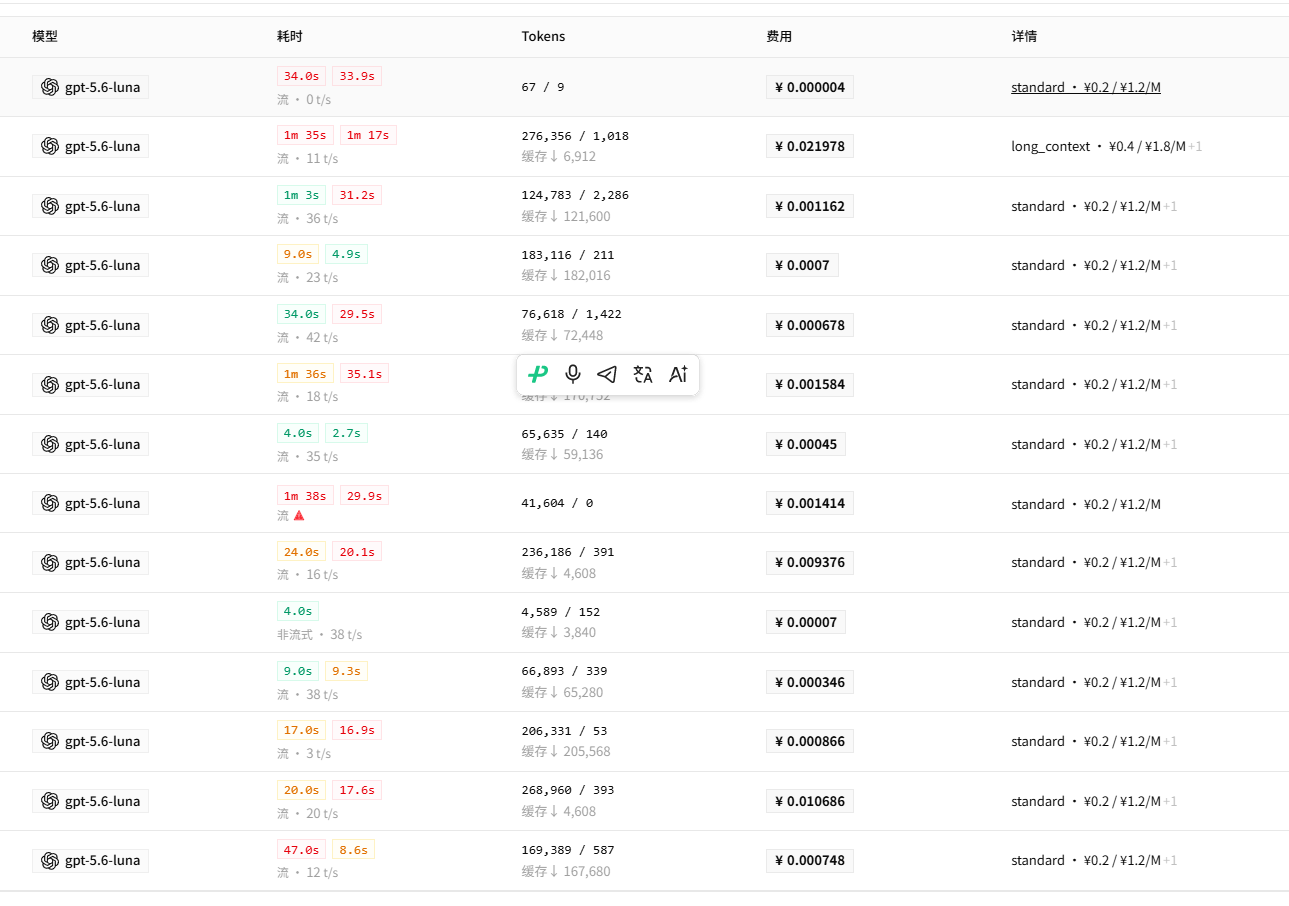Click the 31.2s time badge
The width and height of the screenshot is (1289, 906).
point(357,195)
